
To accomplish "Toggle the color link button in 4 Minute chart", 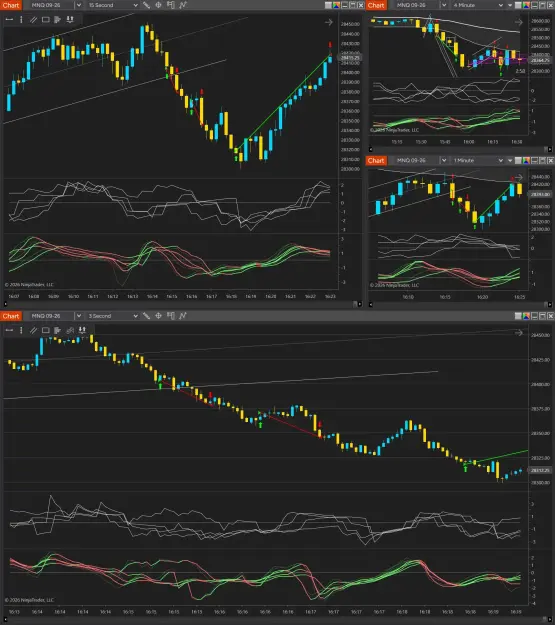I will (526, 5).
